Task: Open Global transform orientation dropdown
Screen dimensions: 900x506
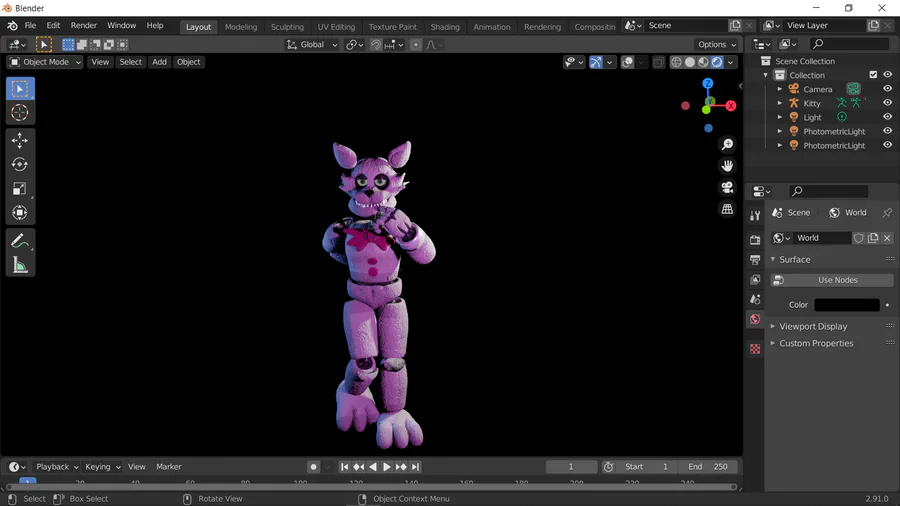Action: coord(312,45)
